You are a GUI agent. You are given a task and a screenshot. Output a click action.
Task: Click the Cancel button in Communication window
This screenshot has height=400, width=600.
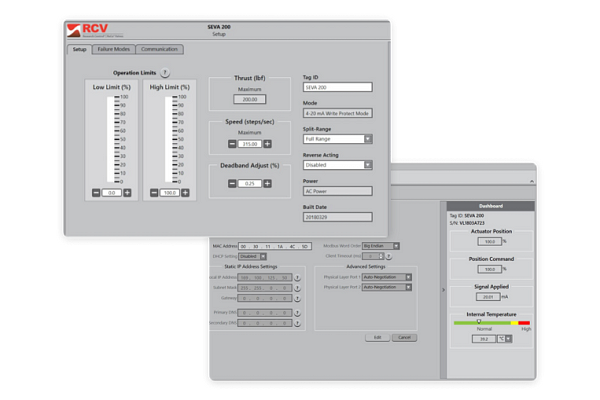click(404, 337)
